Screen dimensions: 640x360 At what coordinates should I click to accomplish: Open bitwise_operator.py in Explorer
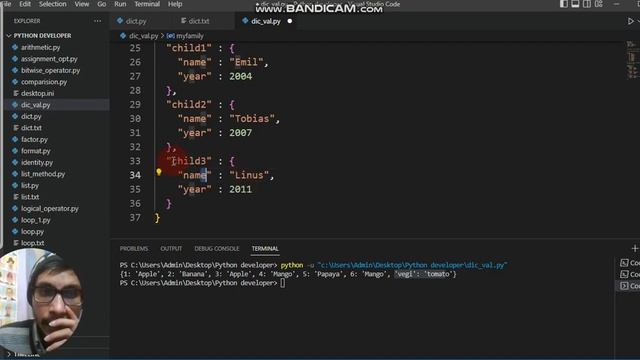coord(50,70)
